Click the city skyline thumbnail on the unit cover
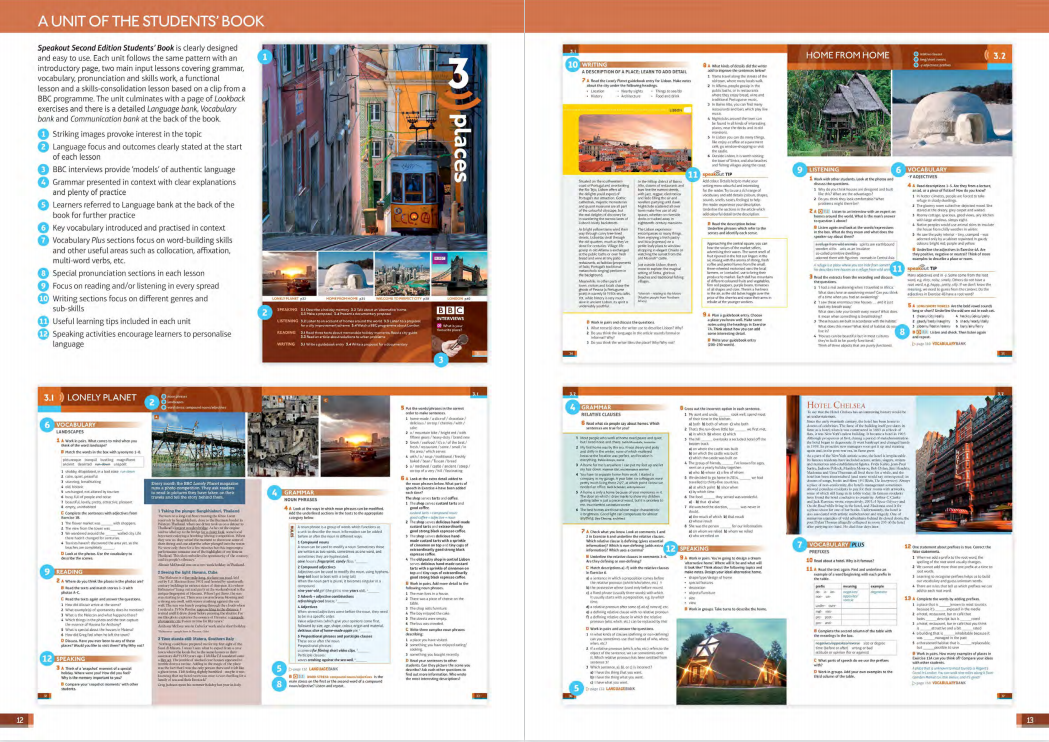The height and width of the screenshot is (742, 1049). pyautogui.click(x=402, y=274)
